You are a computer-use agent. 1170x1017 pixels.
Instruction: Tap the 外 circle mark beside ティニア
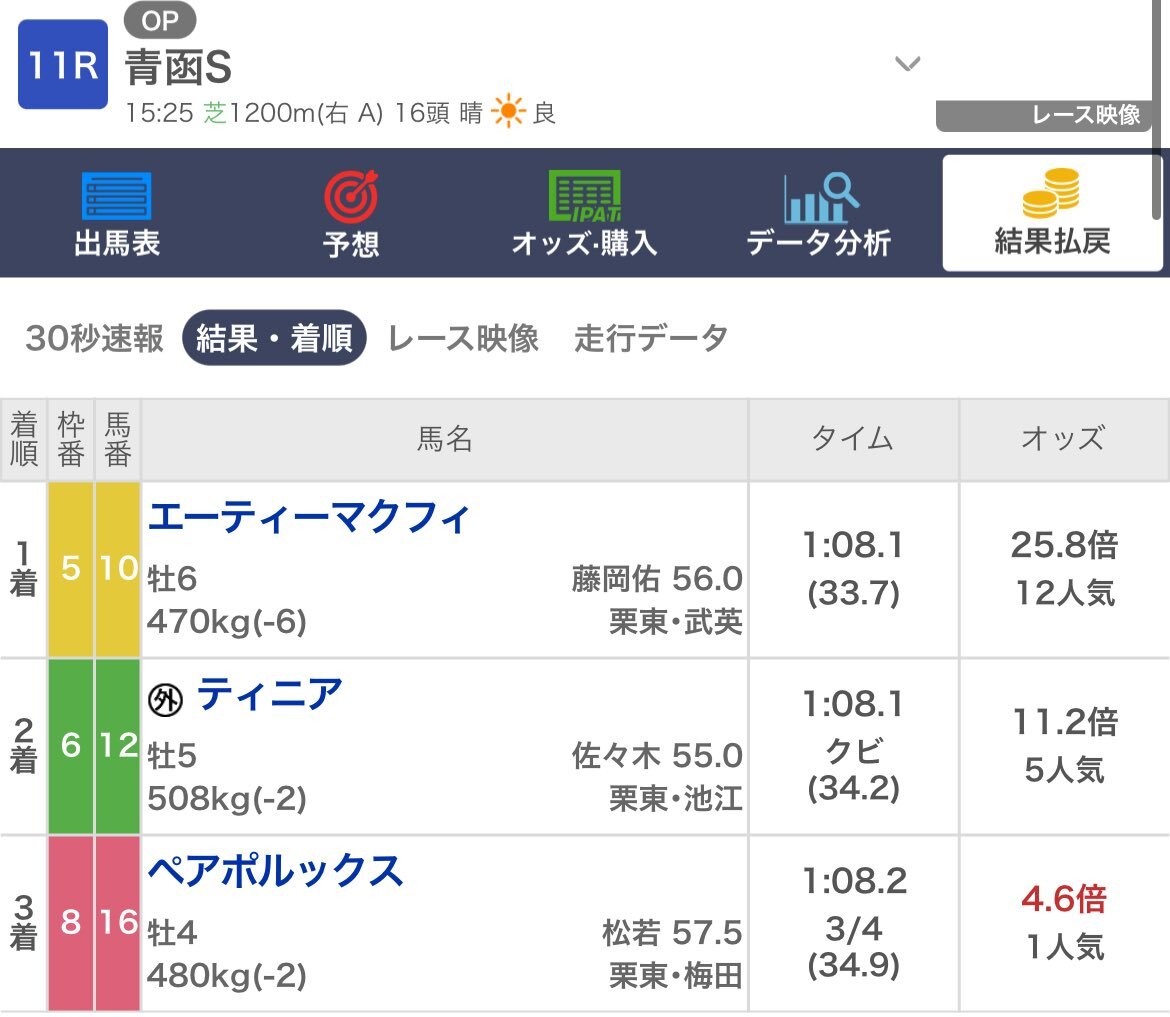(x=166, y=700)
